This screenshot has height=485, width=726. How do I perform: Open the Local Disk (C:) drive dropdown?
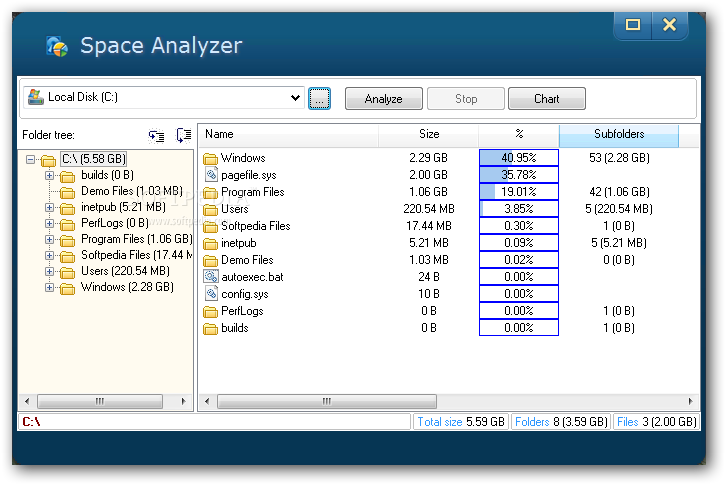(x=295, y=98)
